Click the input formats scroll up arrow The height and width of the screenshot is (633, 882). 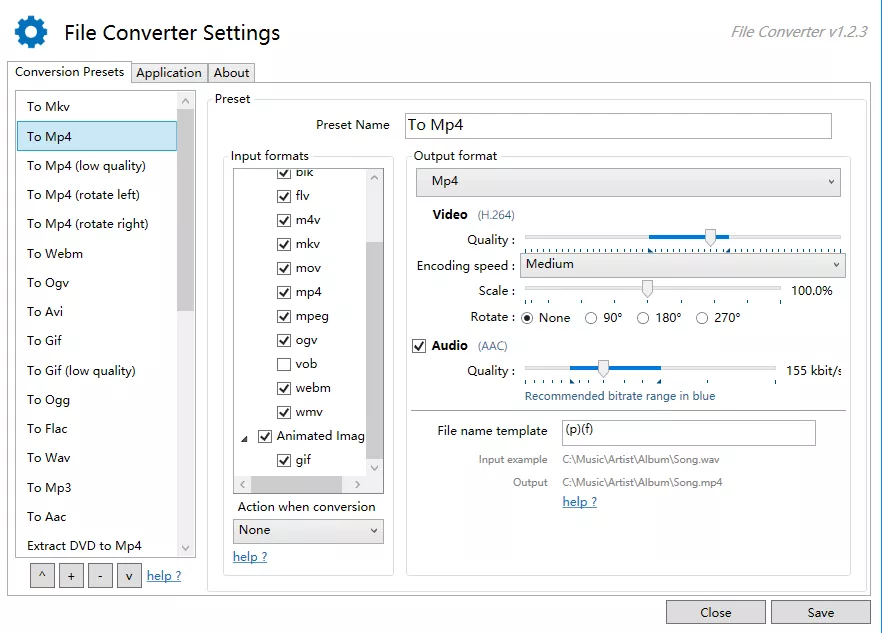375,177
